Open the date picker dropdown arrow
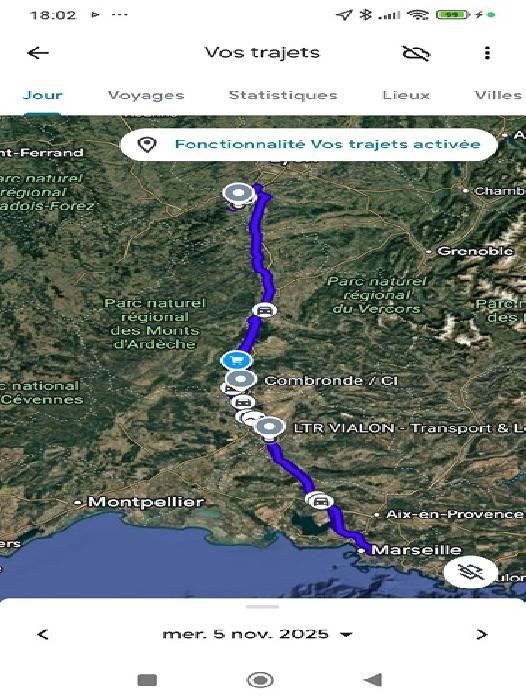This screenshot has height=700, width=526. (346, 634)
